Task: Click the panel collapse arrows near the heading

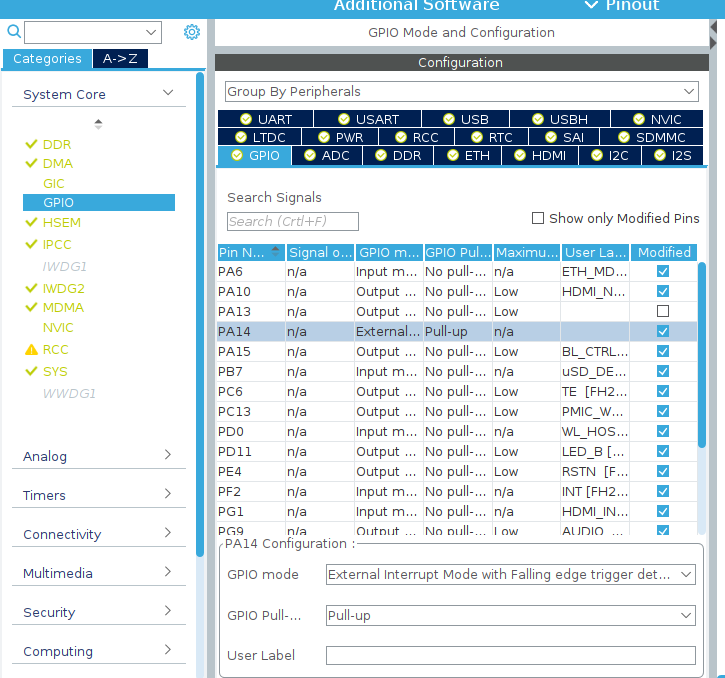Action: tap(713, 35)
